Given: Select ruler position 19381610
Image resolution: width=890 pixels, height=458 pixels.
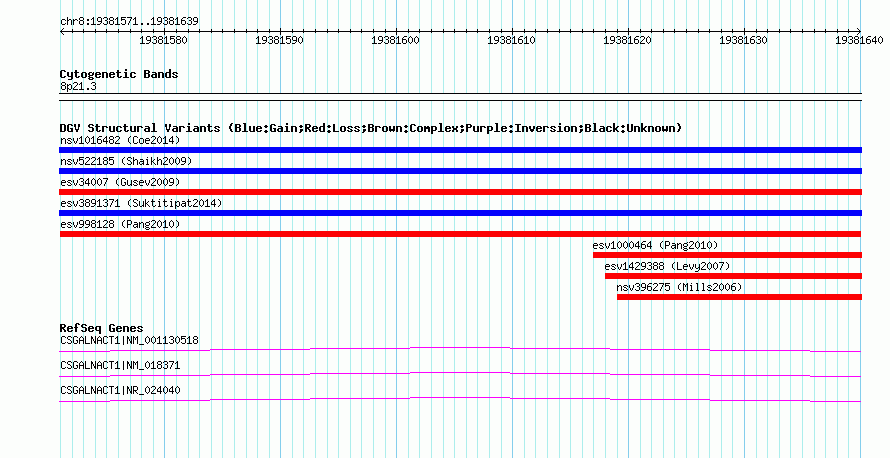Looking at the screenshot, I should click(511, 40).
